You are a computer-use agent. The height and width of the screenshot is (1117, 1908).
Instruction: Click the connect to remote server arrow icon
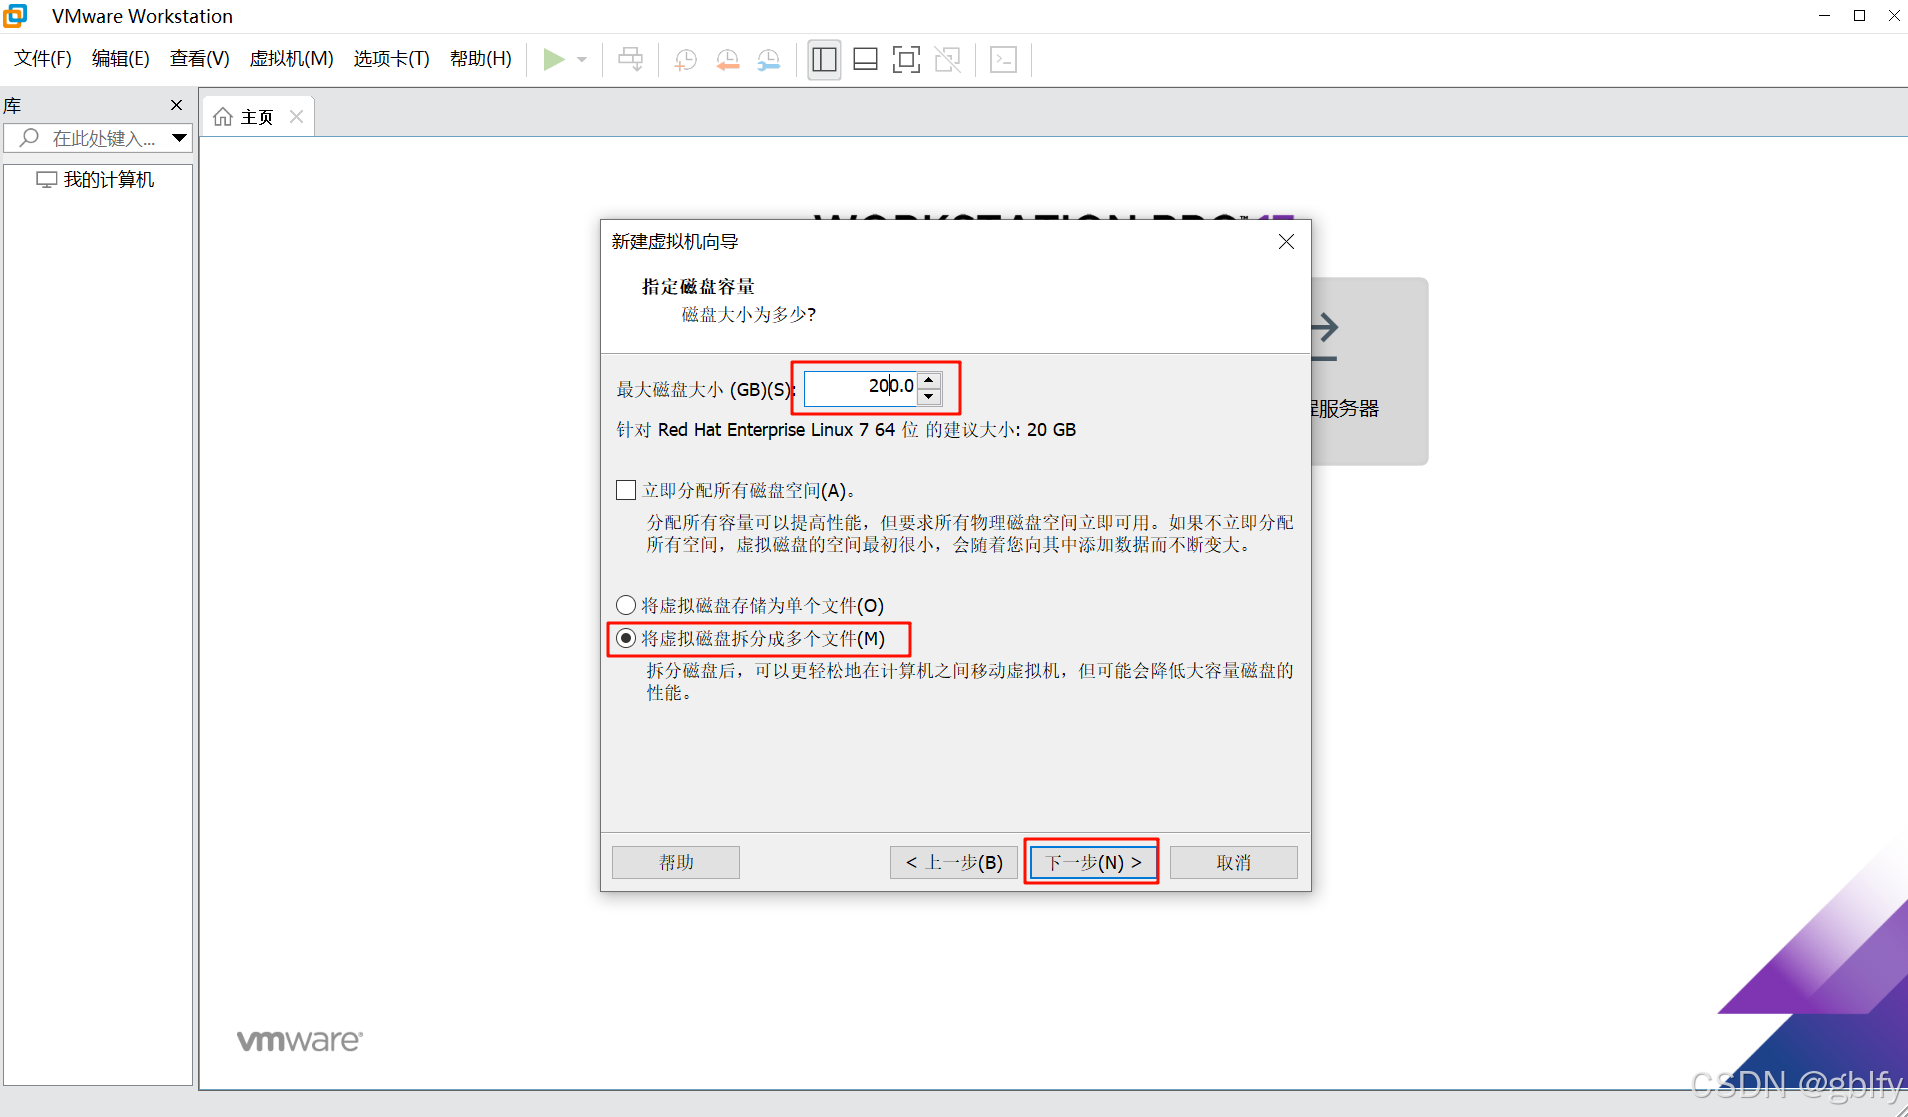coord(1324,338)
